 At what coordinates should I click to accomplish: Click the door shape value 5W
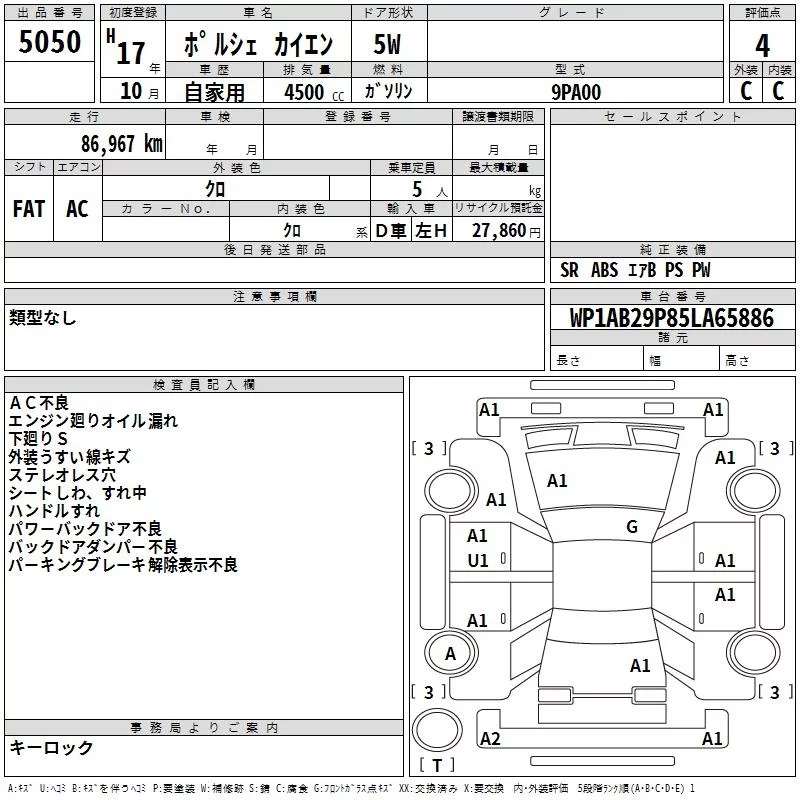[x=387, y=44]
